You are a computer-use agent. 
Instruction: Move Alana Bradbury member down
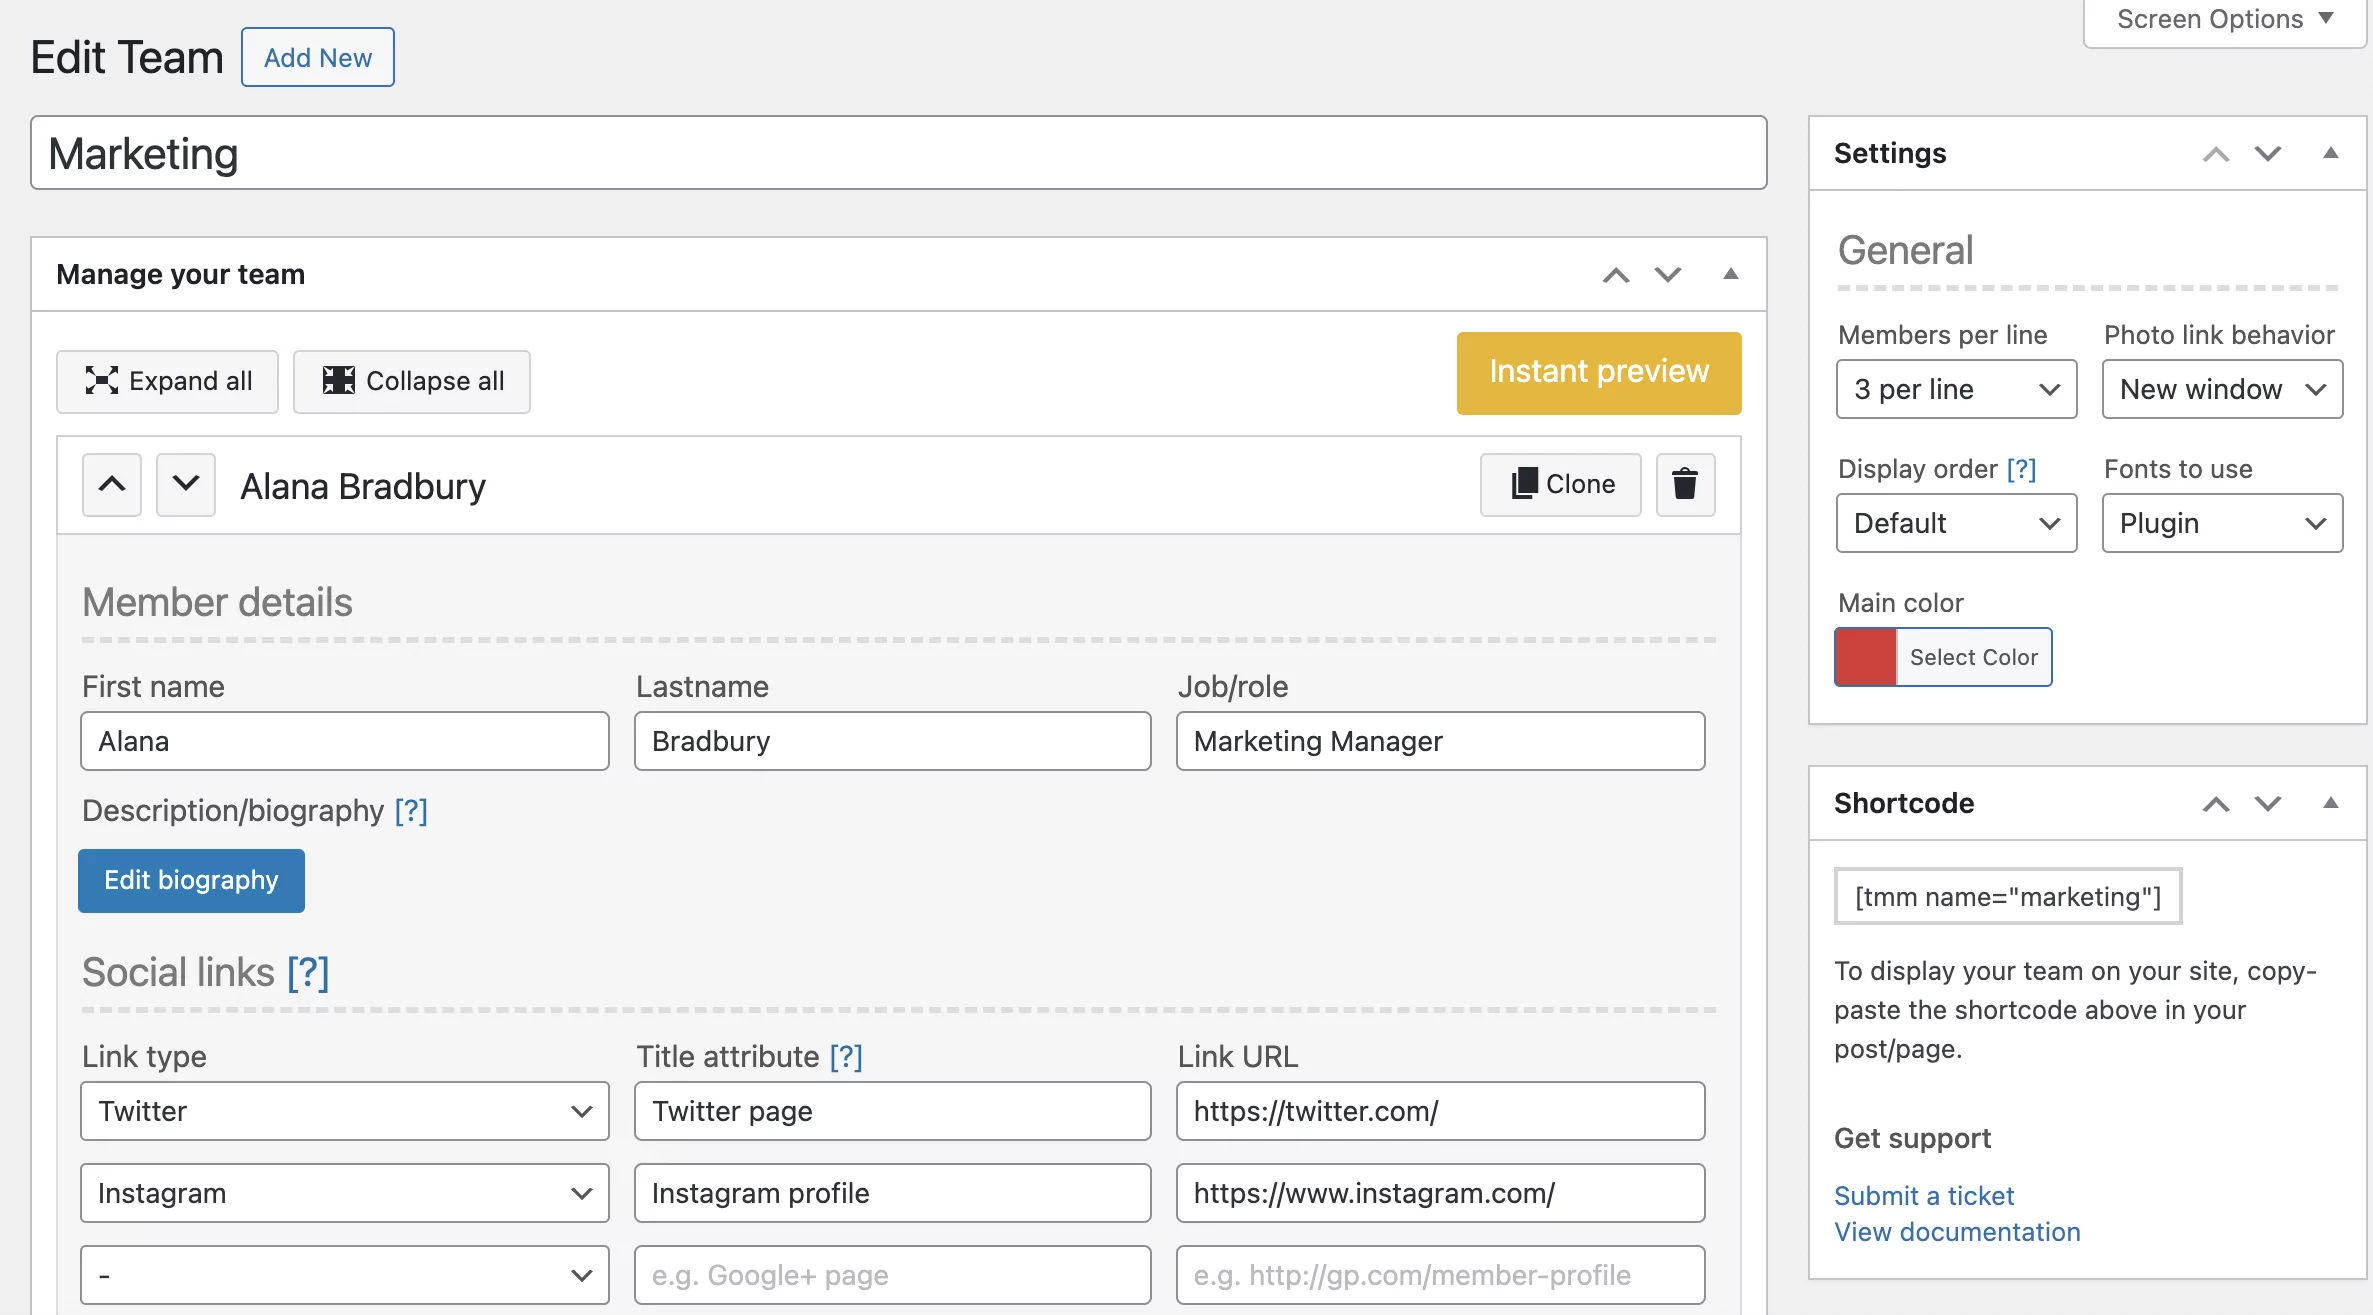click(186, 485)
